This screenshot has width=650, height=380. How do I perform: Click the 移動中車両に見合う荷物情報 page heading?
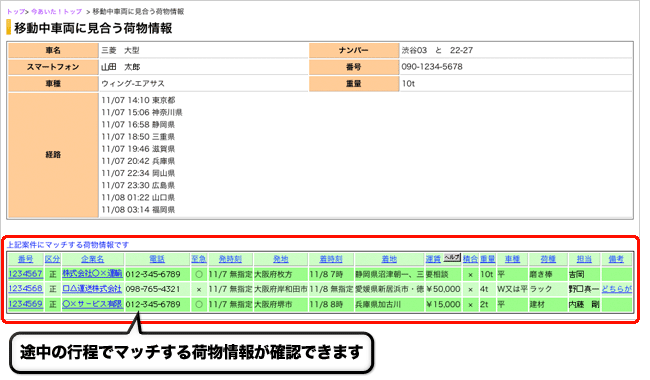93,28
